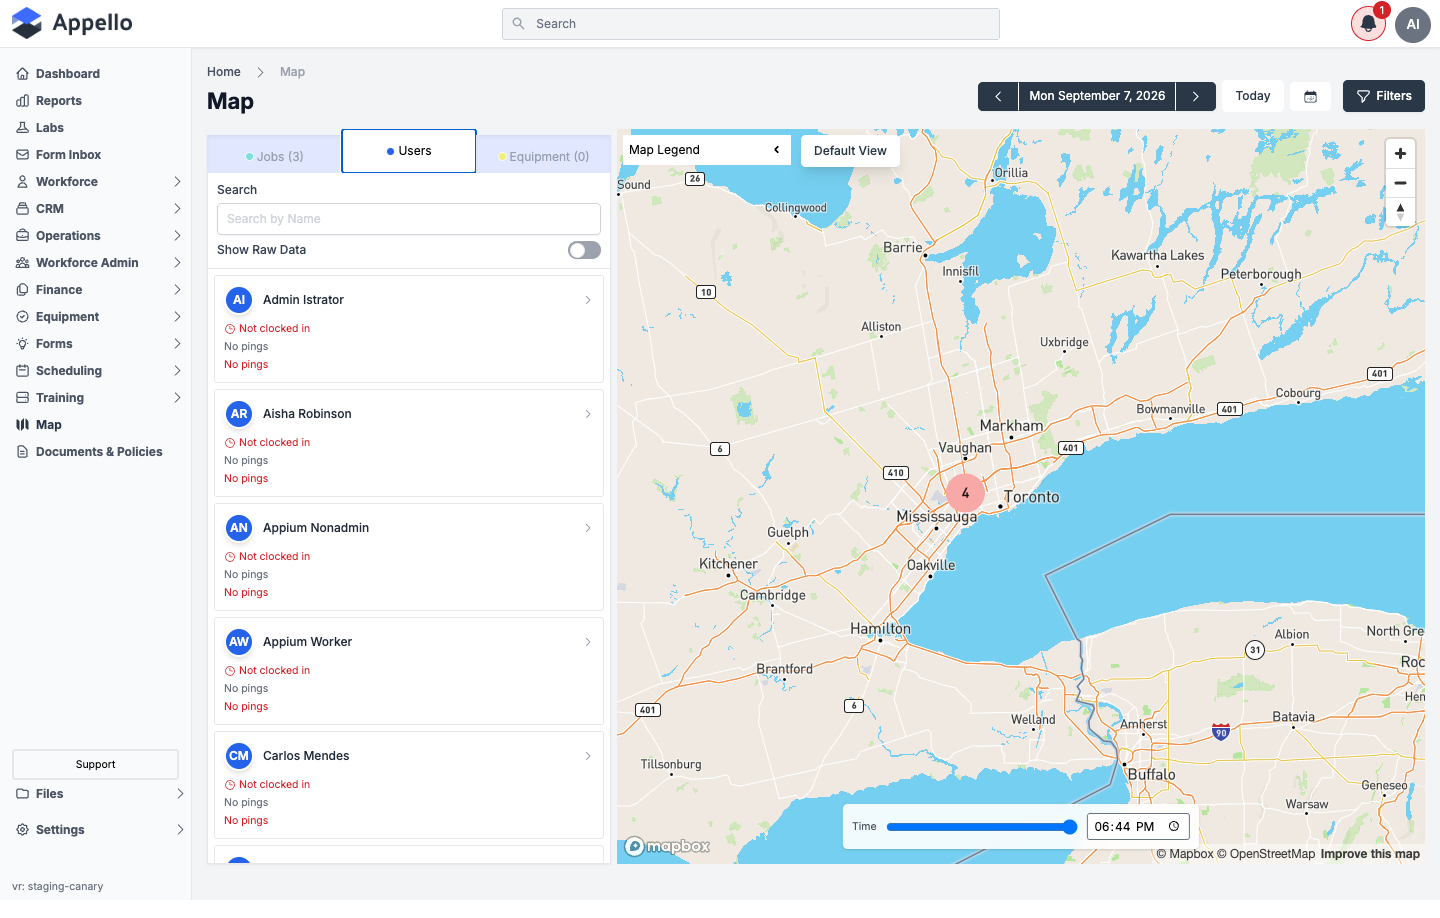Click the top global Search bar

click(x=751, y=24)
